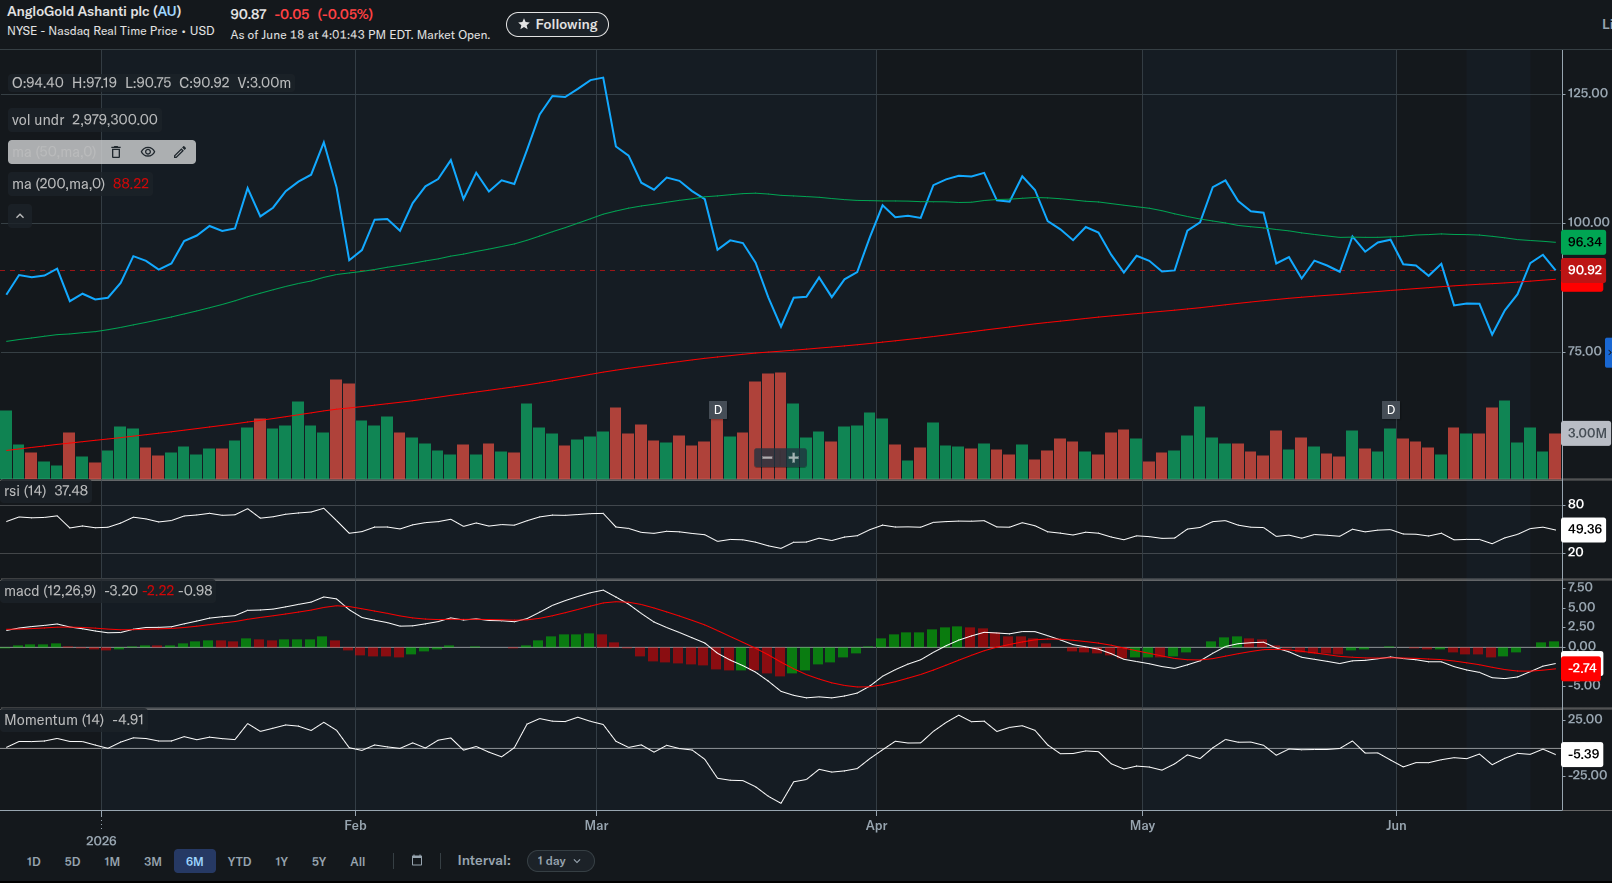
Task: Select the YTD range tab
Action: (239, 862)
